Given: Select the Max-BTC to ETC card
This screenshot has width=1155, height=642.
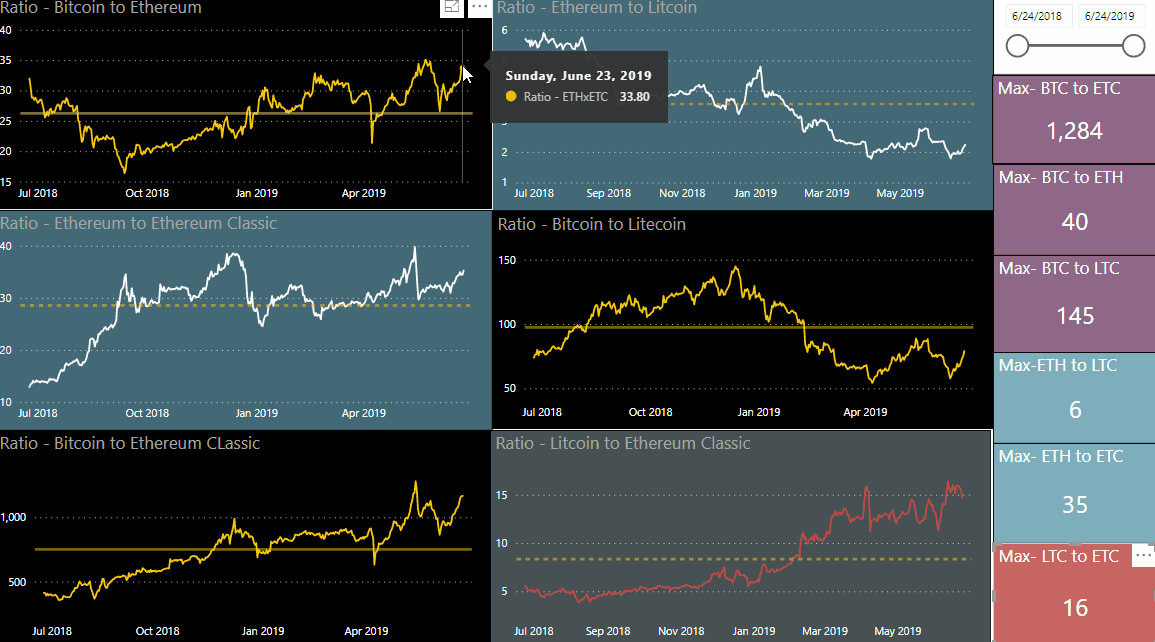Looking at the screenshot, I should tap(1073, 115).
